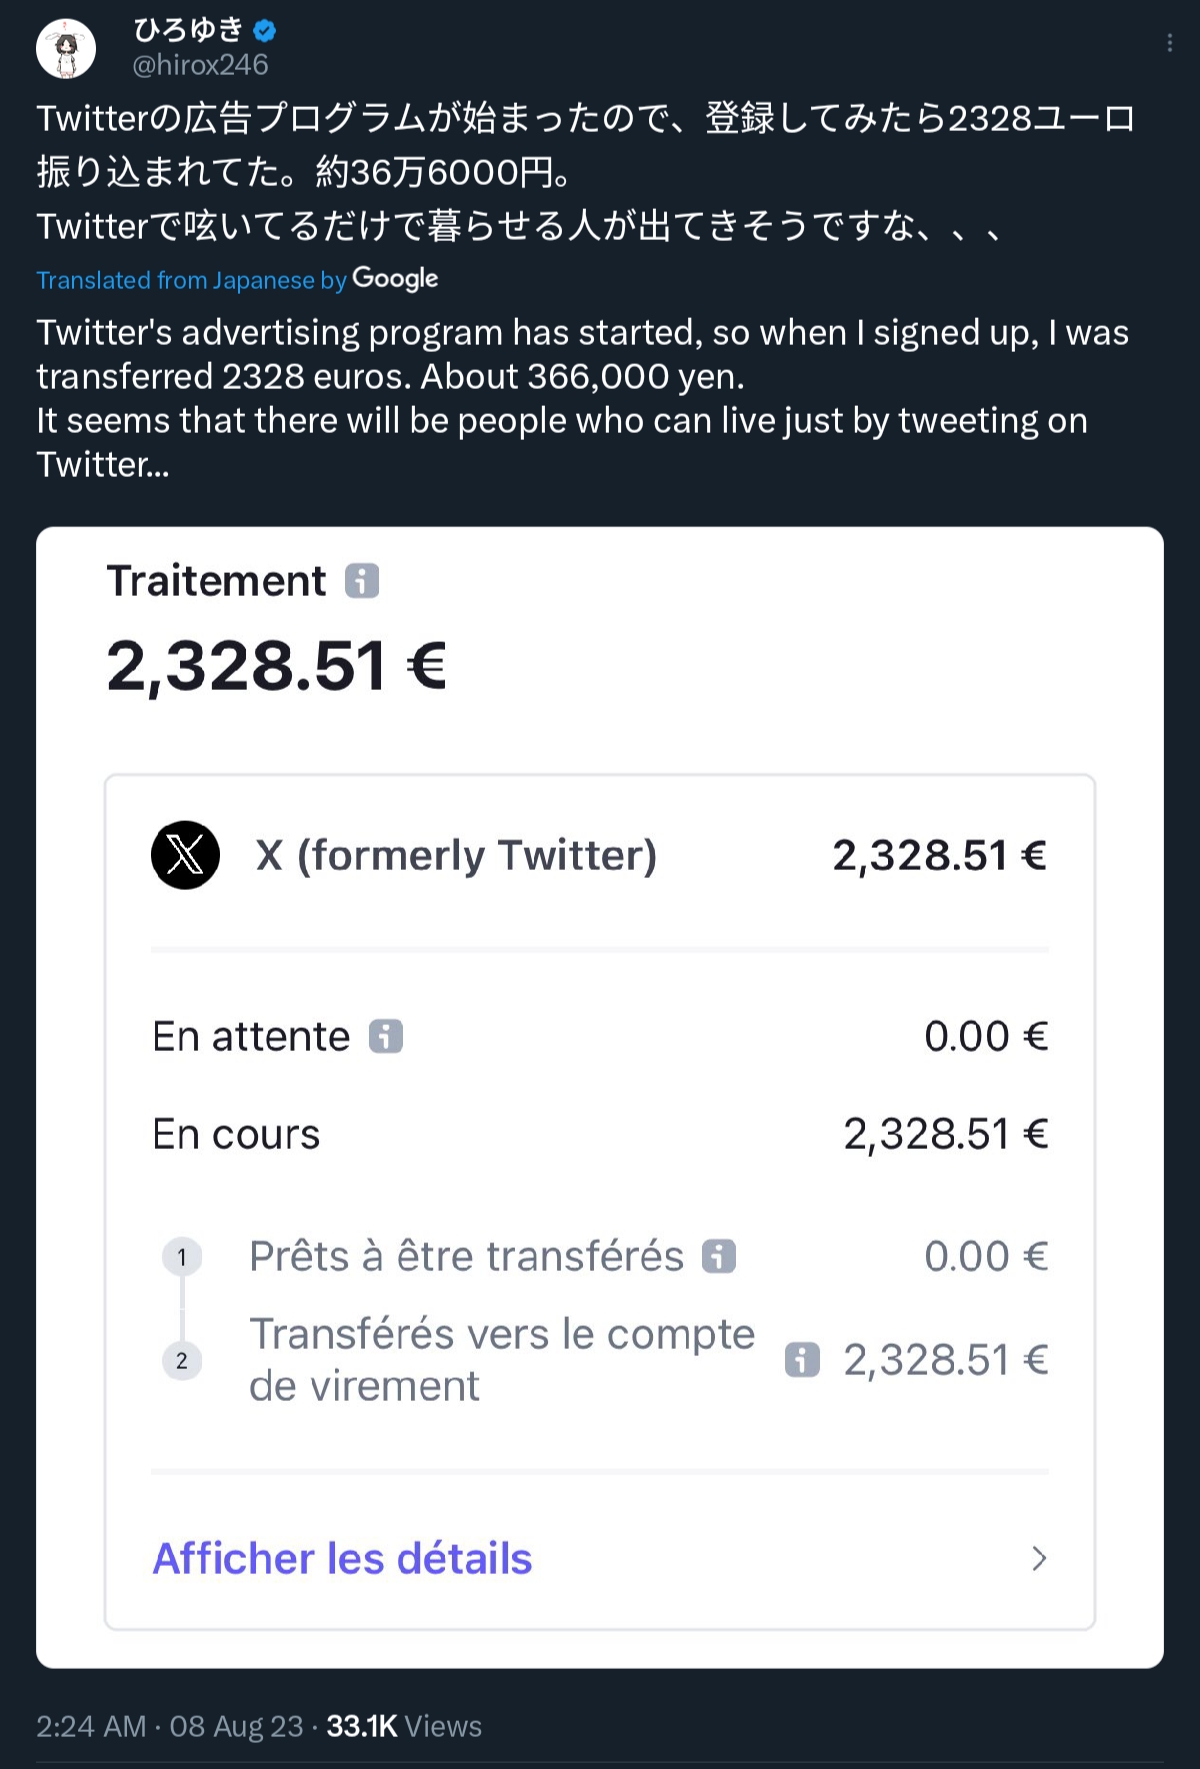
Task: Click the ひろゆき display name
Action: pos(189,31)
